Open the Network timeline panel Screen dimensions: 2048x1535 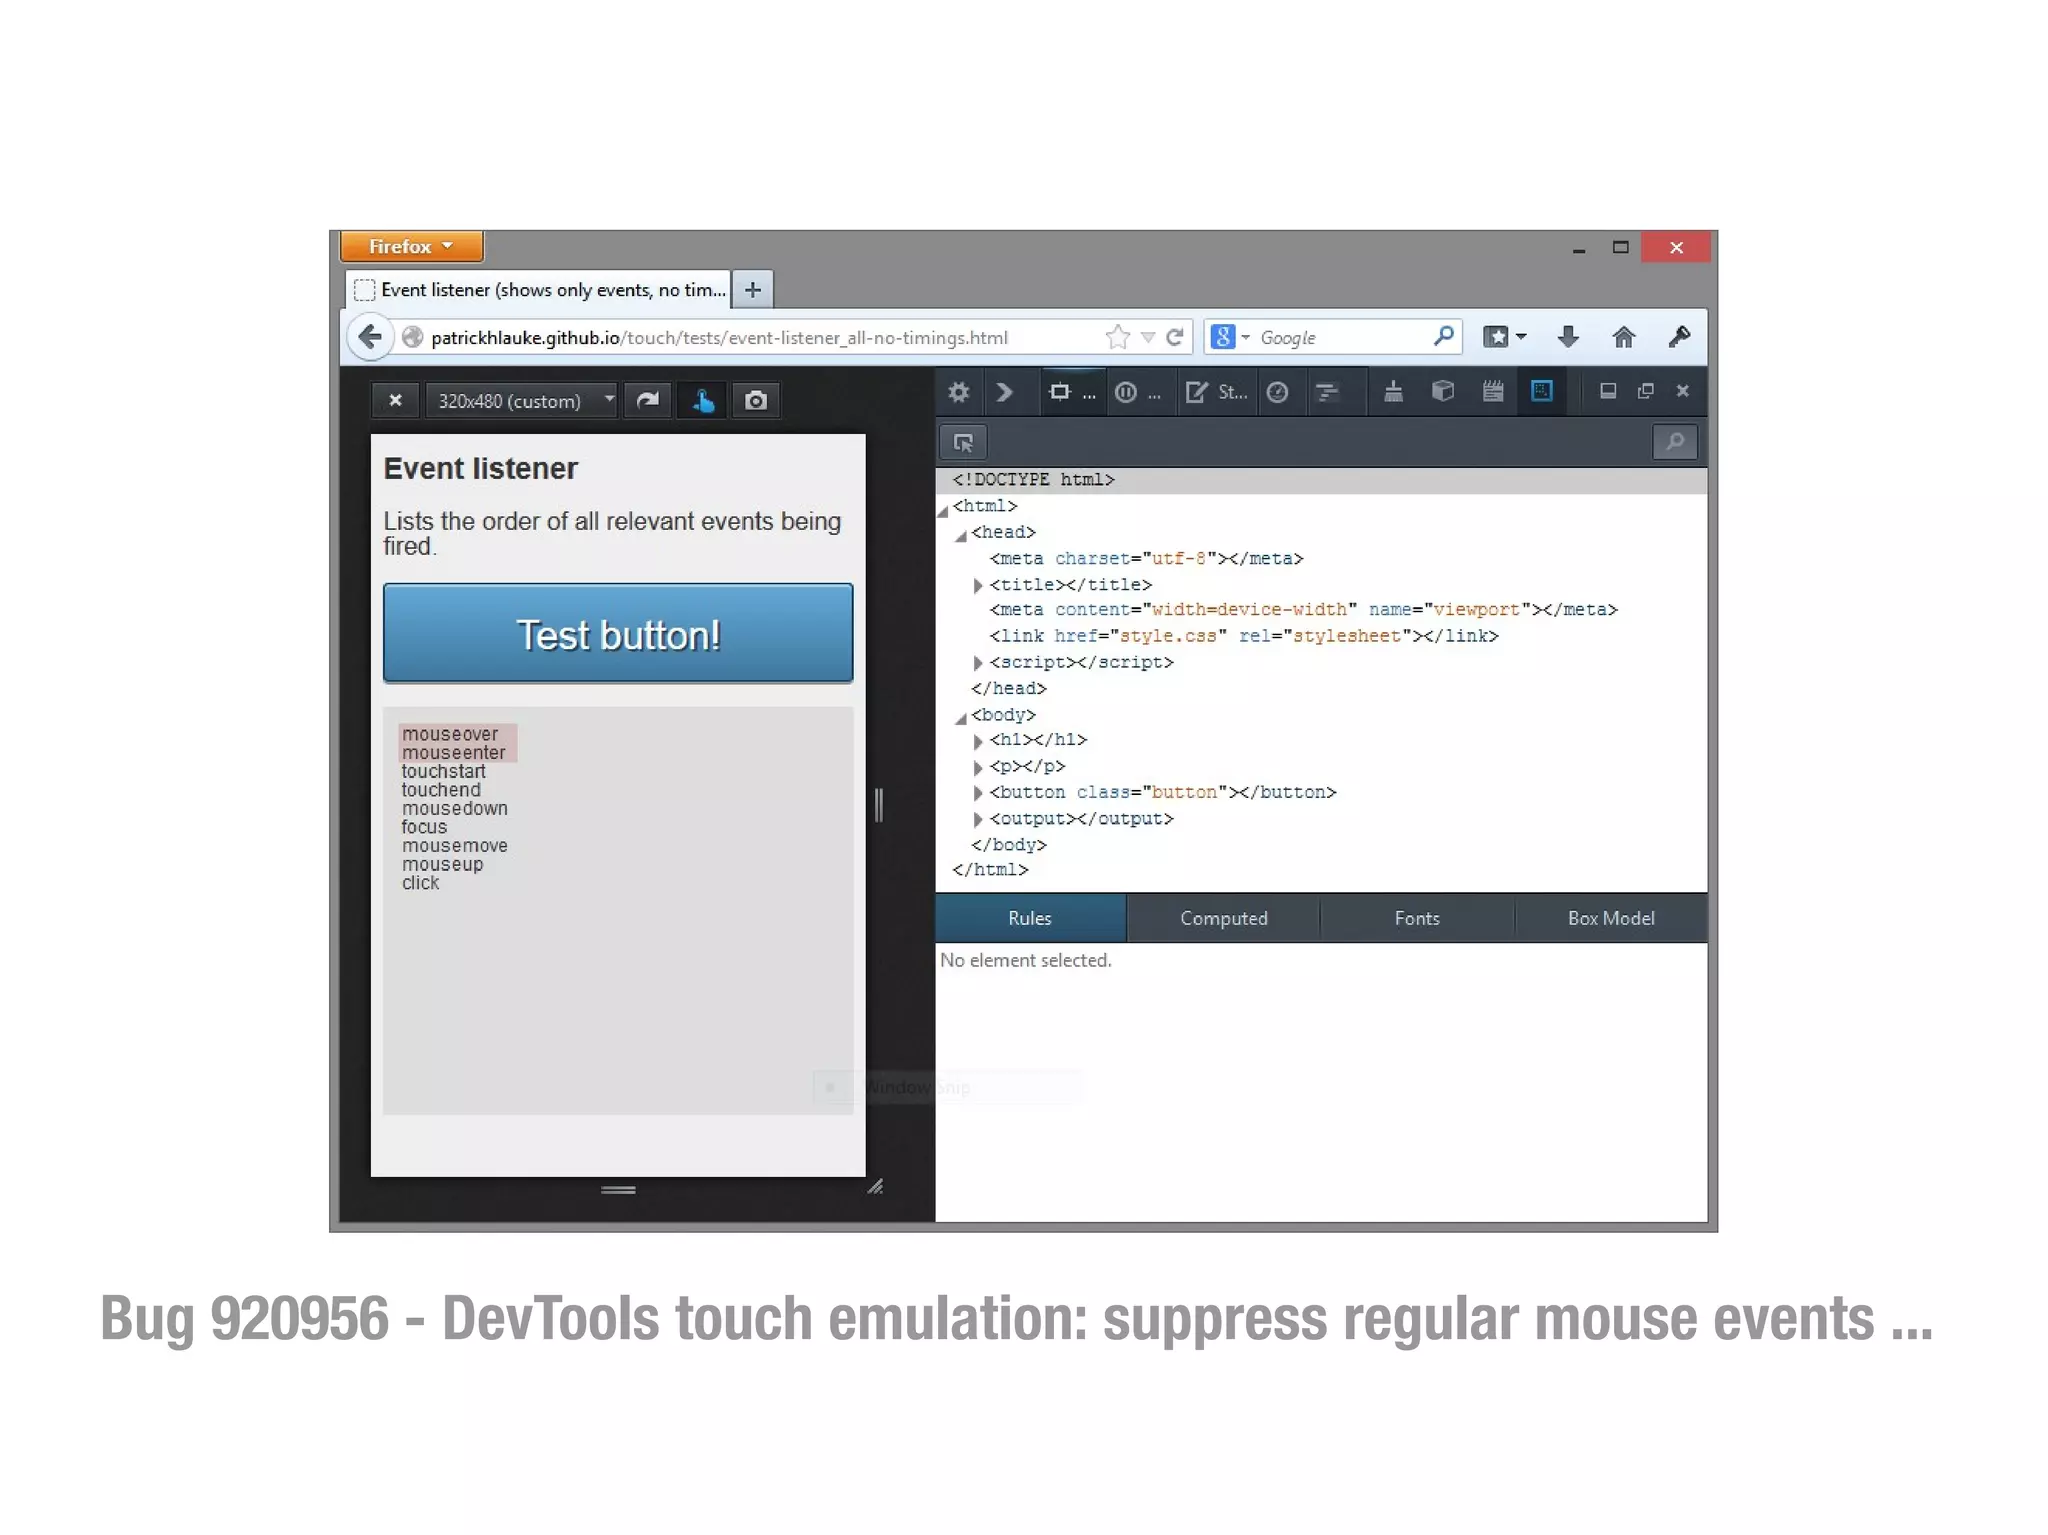point(1327,392)
